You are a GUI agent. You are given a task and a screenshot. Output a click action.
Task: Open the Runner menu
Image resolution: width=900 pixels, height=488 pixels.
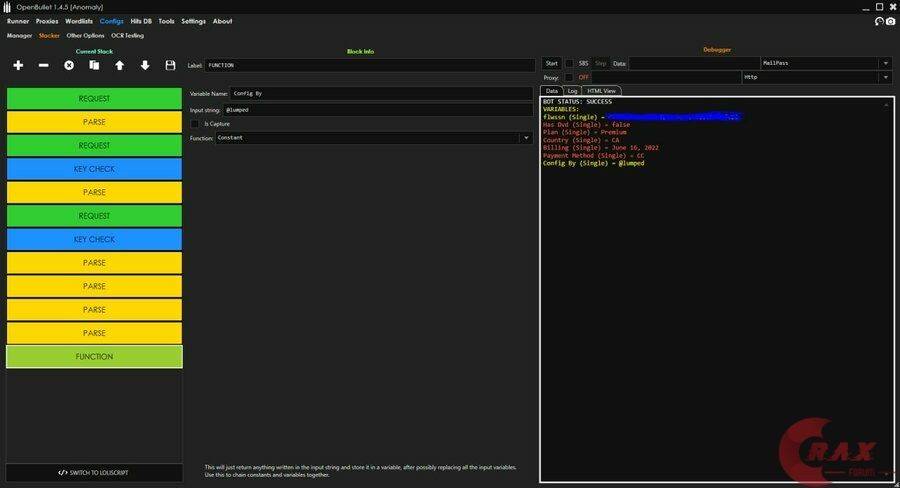(x=18, y=21)
